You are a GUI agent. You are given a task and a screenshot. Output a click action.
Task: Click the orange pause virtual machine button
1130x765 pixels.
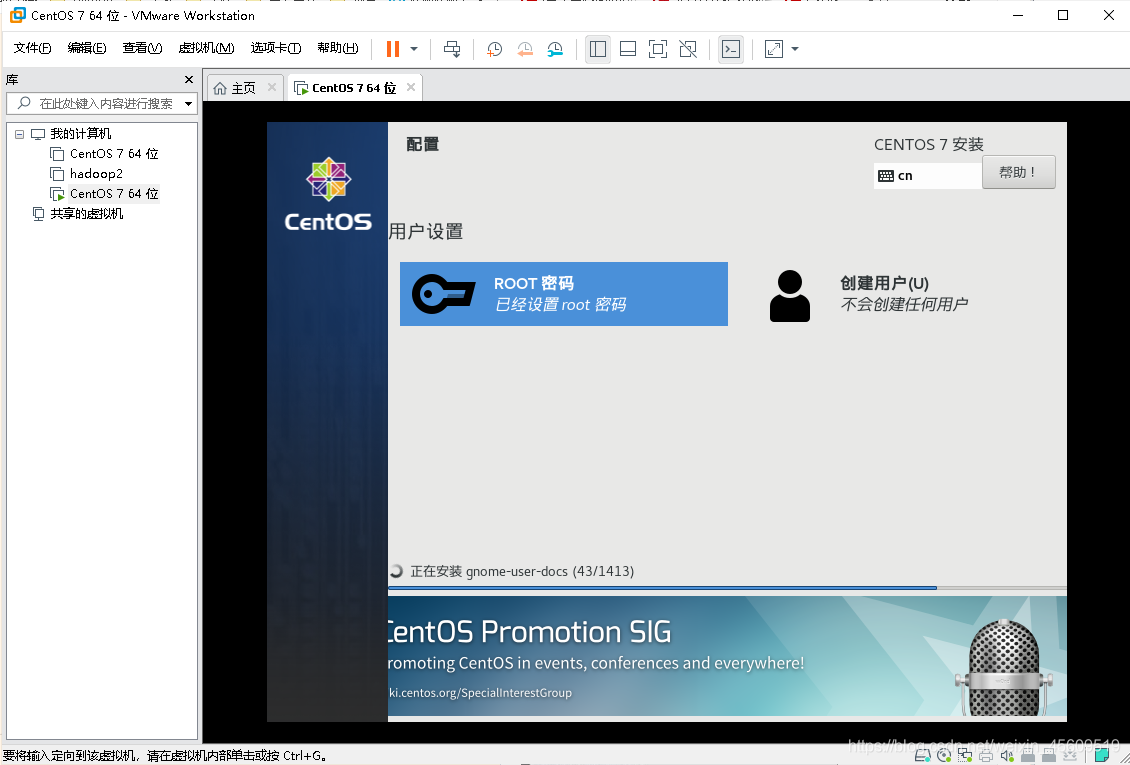(393, 49)
